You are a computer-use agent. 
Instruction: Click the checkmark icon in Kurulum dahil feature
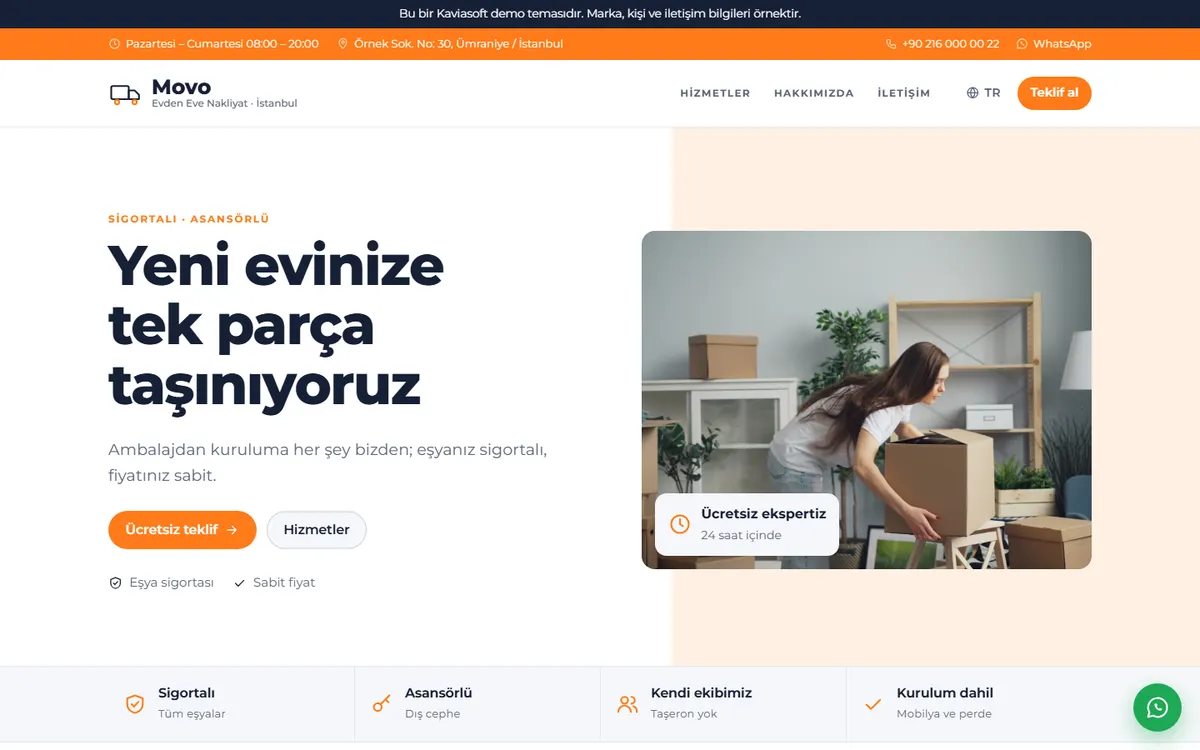[873, 704]
